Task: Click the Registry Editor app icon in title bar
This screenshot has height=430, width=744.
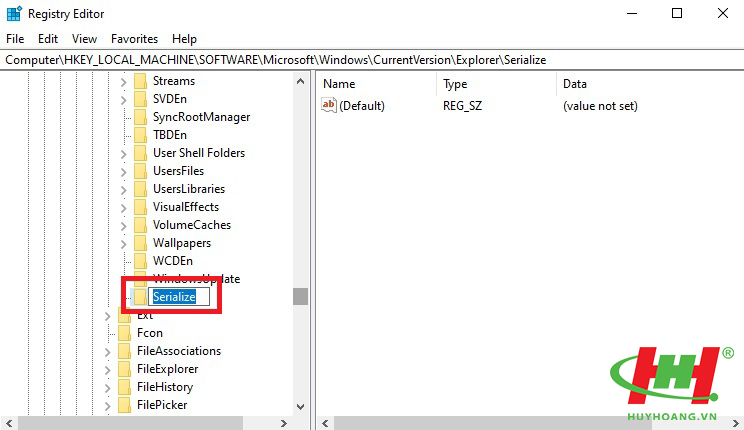Action: (x=14, y=14)
